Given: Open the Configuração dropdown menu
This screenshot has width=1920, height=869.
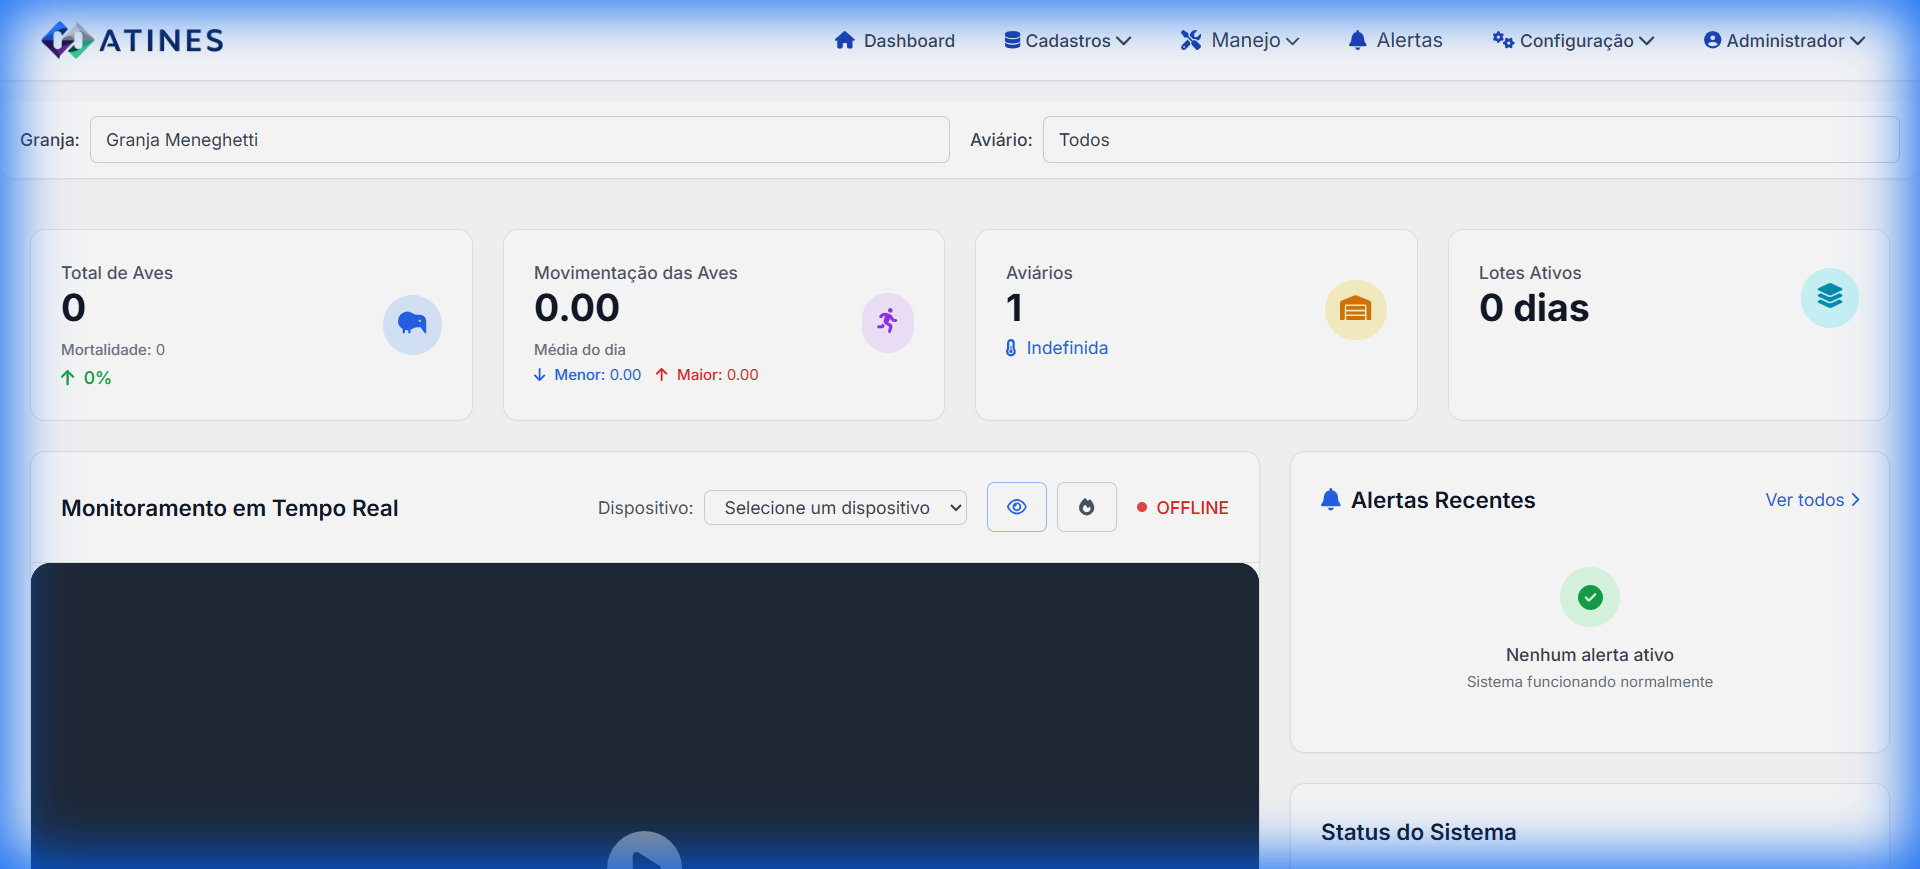Looking at the screenshot, I should [1573, 41].
